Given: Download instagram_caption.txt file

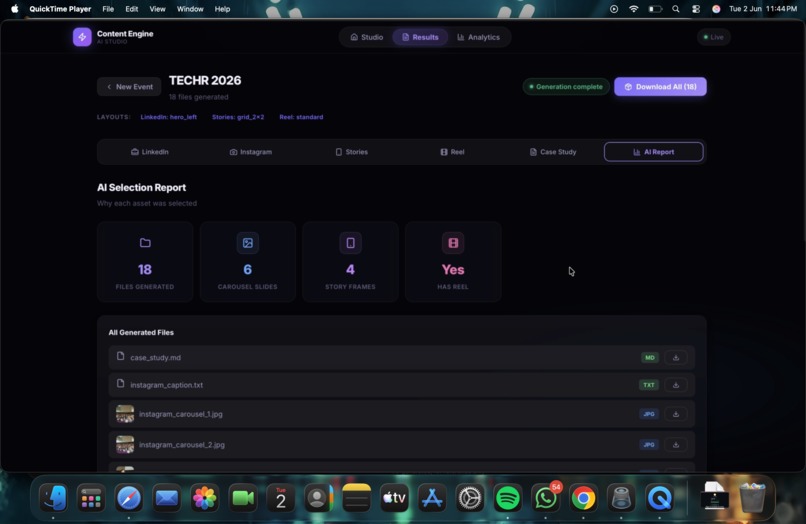Looking at the screenshot, I should pos(676,385).
